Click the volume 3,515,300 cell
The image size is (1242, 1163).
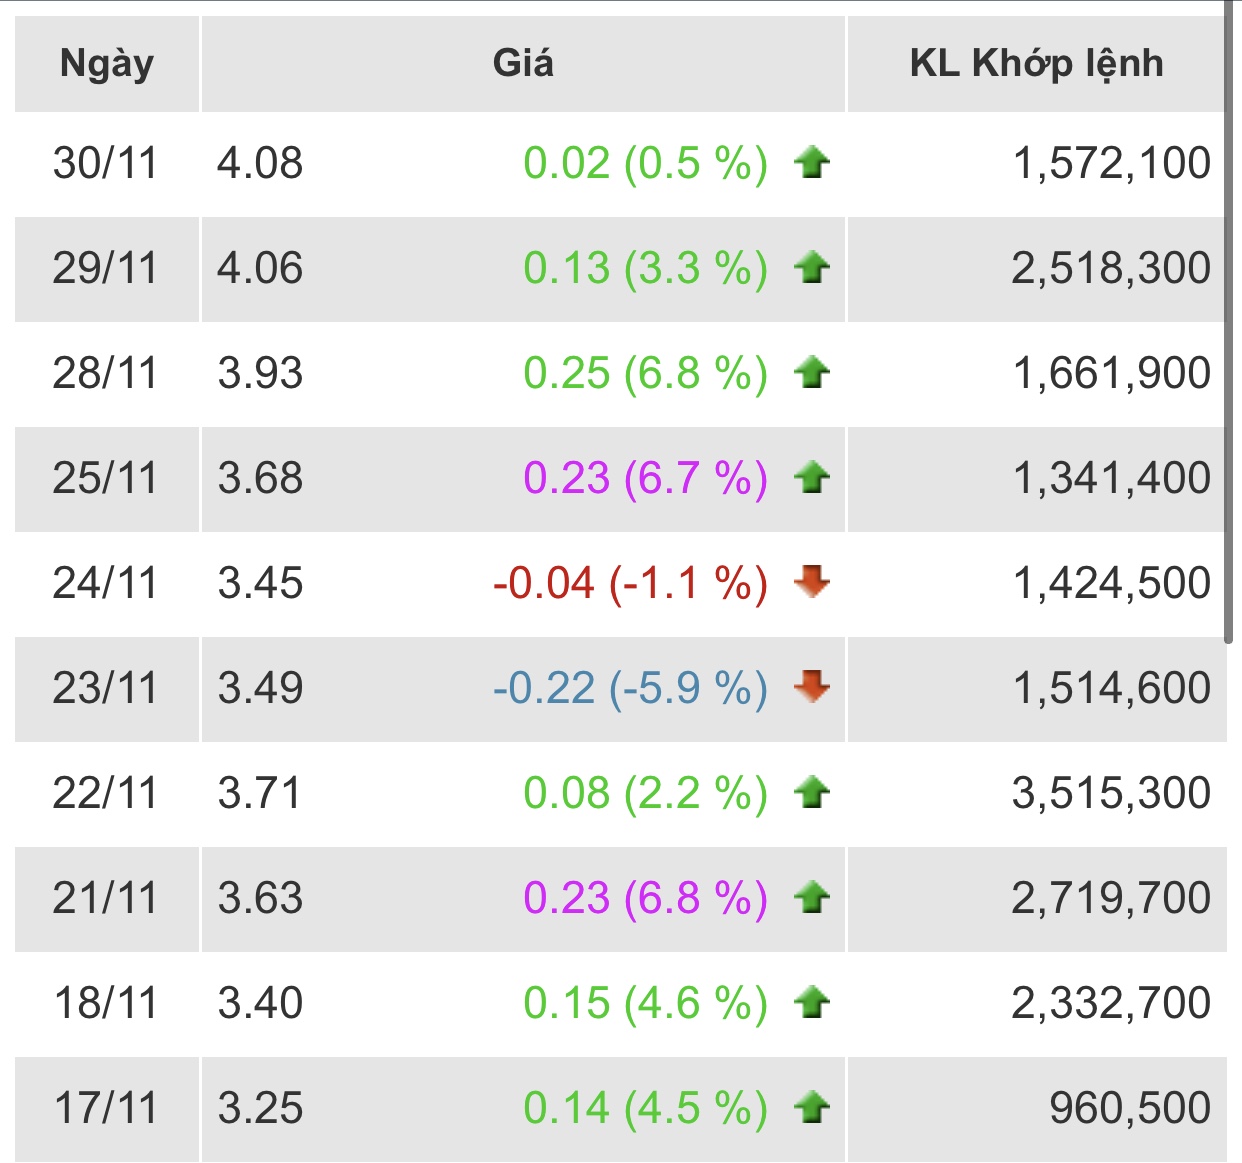pyautogui.click(x=1110, y=793)
